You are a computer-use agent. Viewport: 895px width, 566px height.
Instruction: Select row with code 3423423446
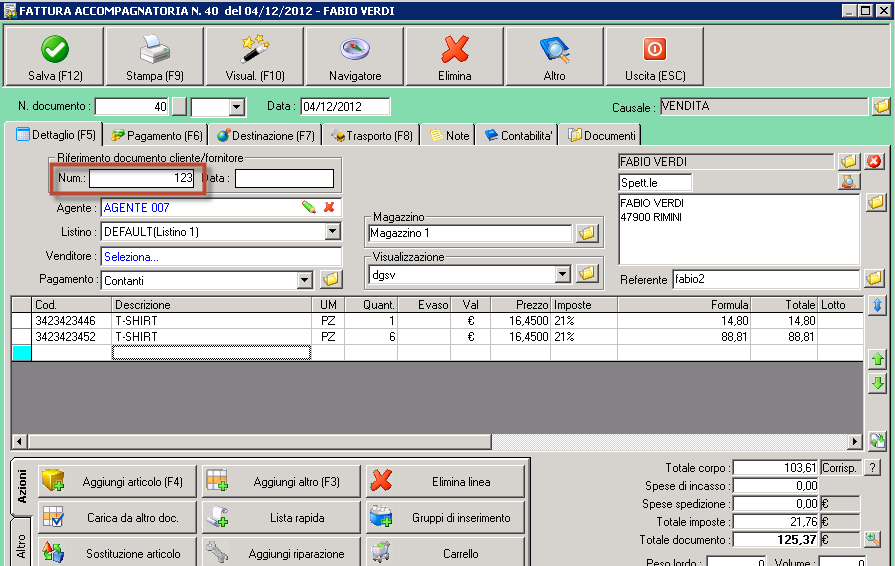pyautogui.click(x=437, y=321)
